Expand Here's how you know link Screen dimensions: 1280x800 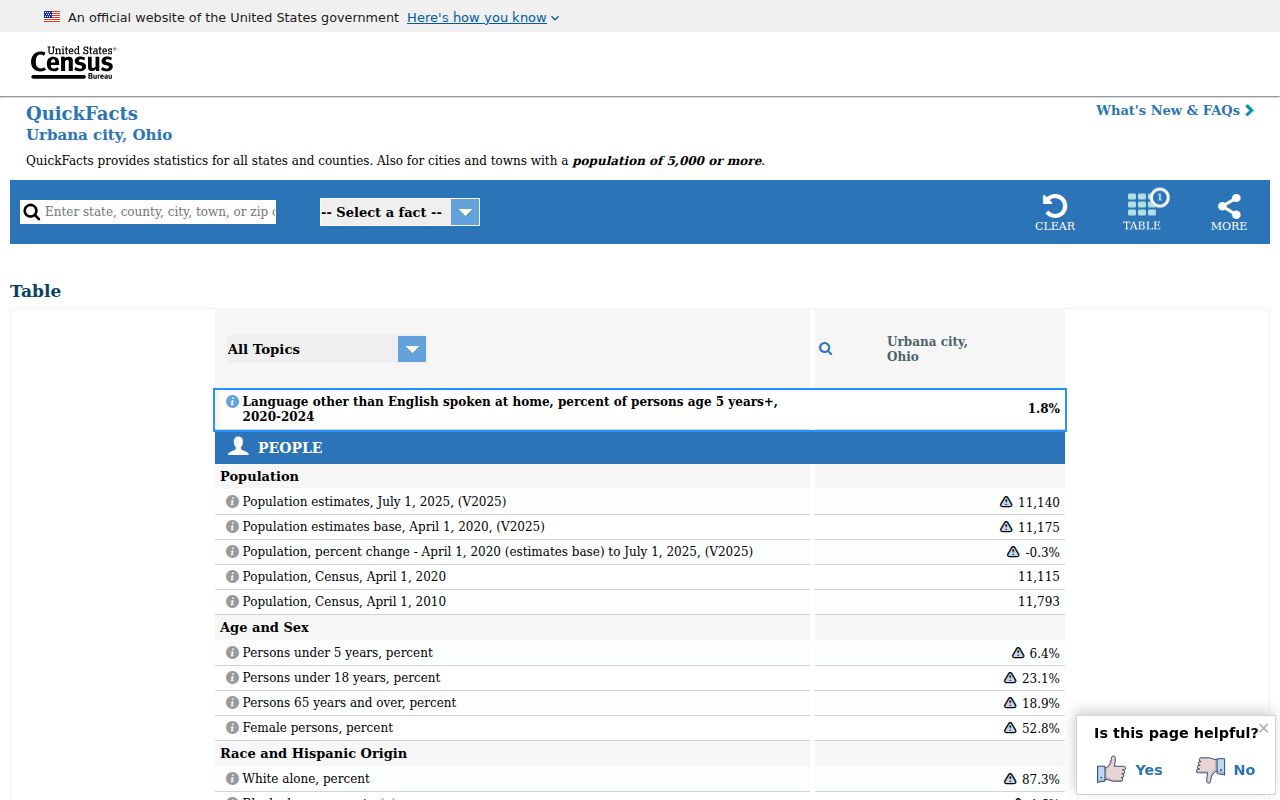coord(483,17)
